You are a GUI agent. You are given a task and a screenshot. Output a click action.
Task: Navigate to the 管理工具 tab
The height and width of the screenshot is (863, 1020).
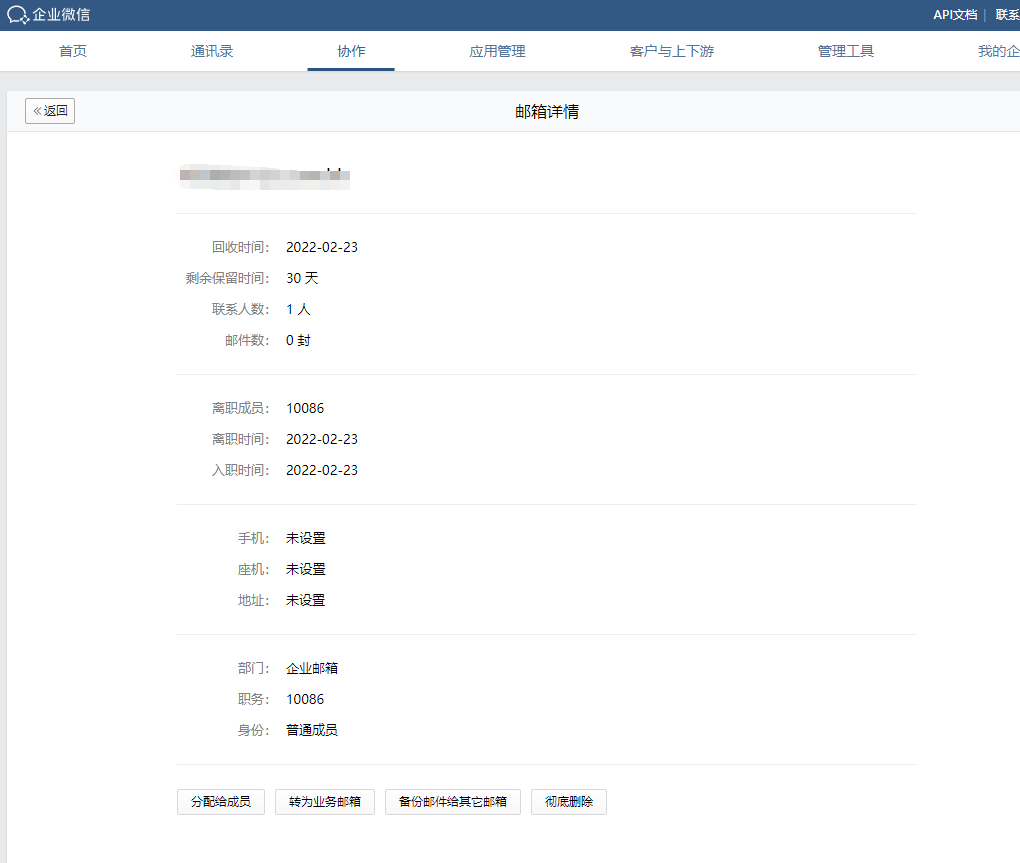(x=845, y=52)
